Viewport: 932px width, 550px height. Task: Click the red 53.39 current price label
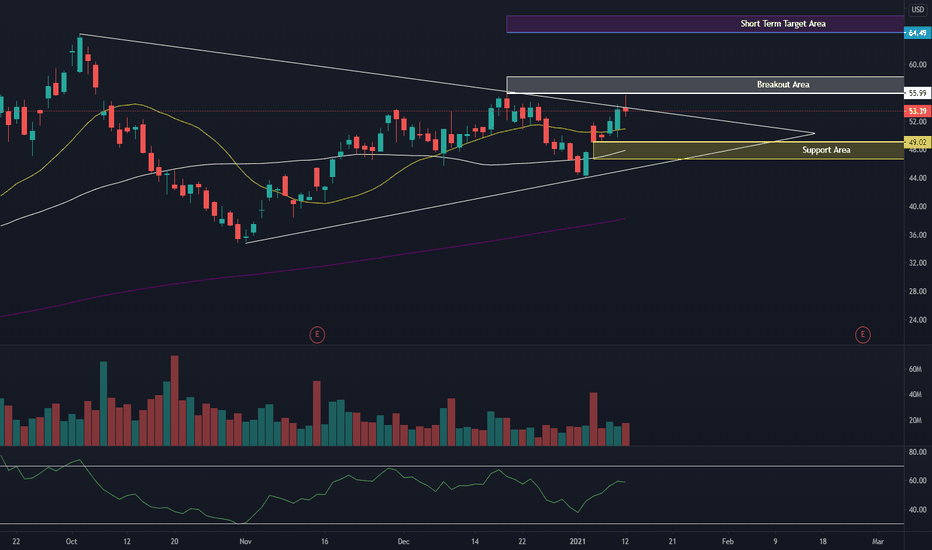pyautogui.click(x=917, y=111)
